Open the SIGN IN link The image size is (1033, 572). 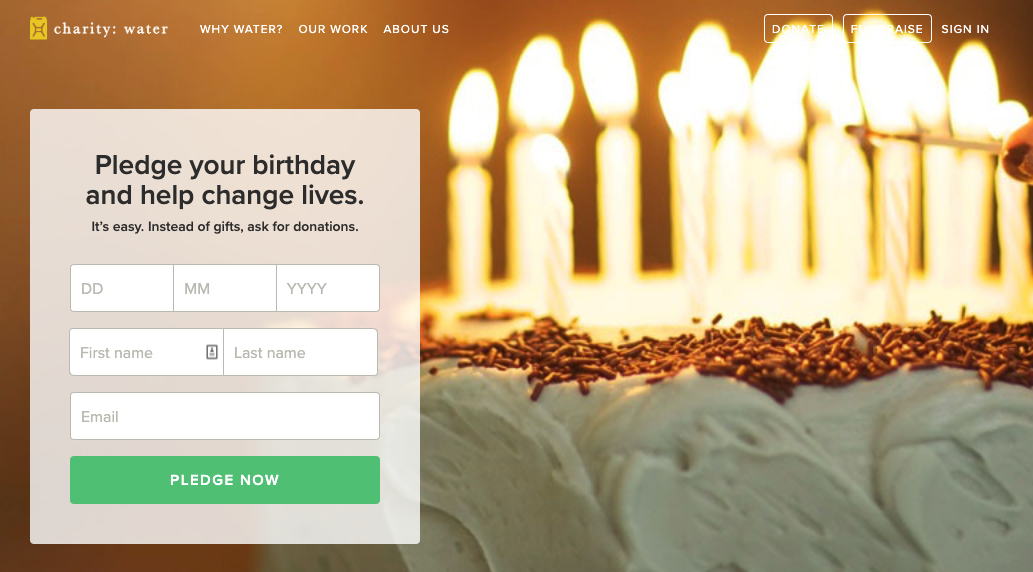click(x=965, y=29)
